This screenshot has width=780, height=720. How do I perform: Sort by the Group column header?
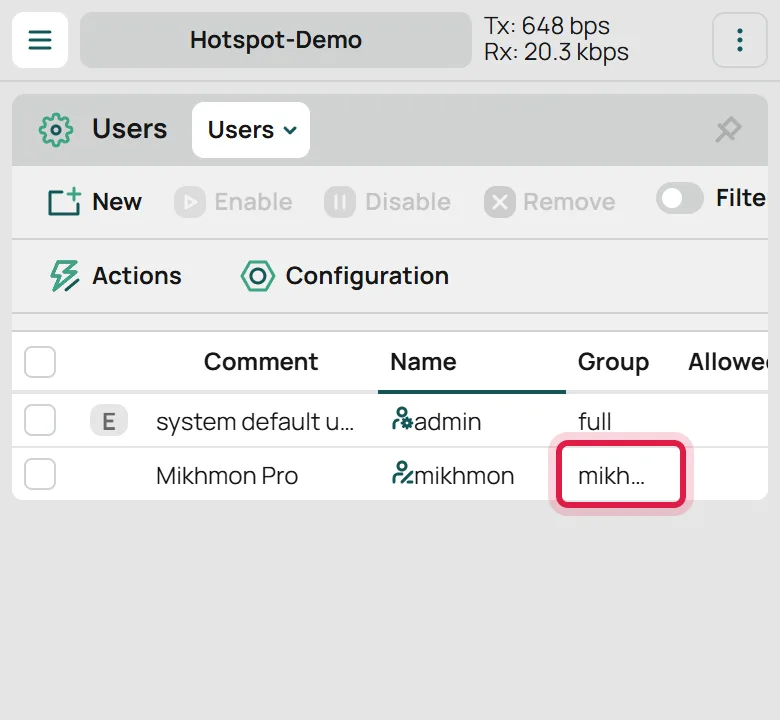point(613,362)
